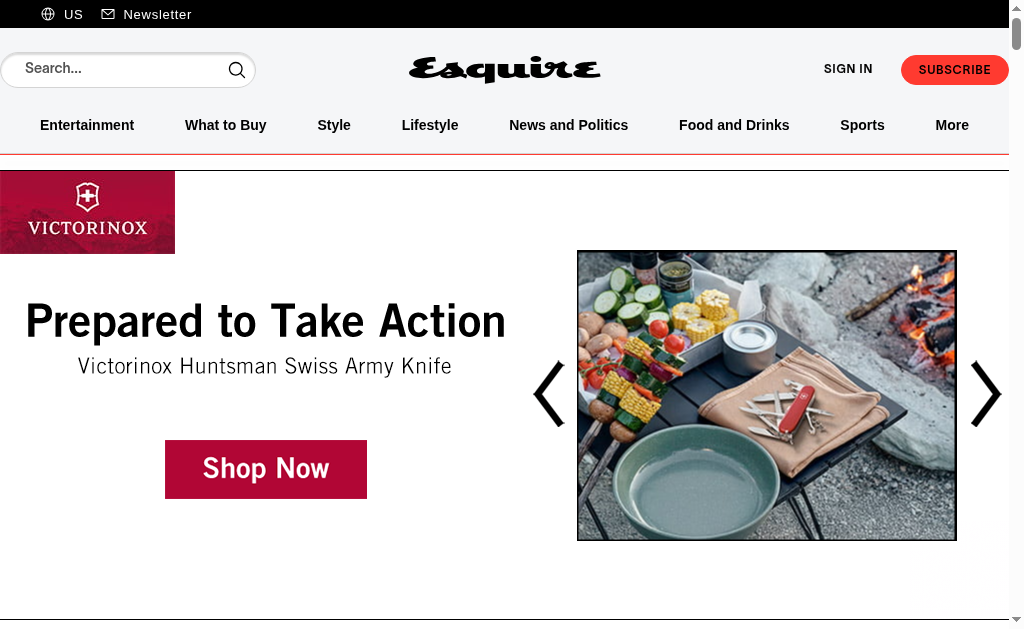Open the What to Buy menu
This screenshot has height=629, width=1024.
click(x=225, y=125)
